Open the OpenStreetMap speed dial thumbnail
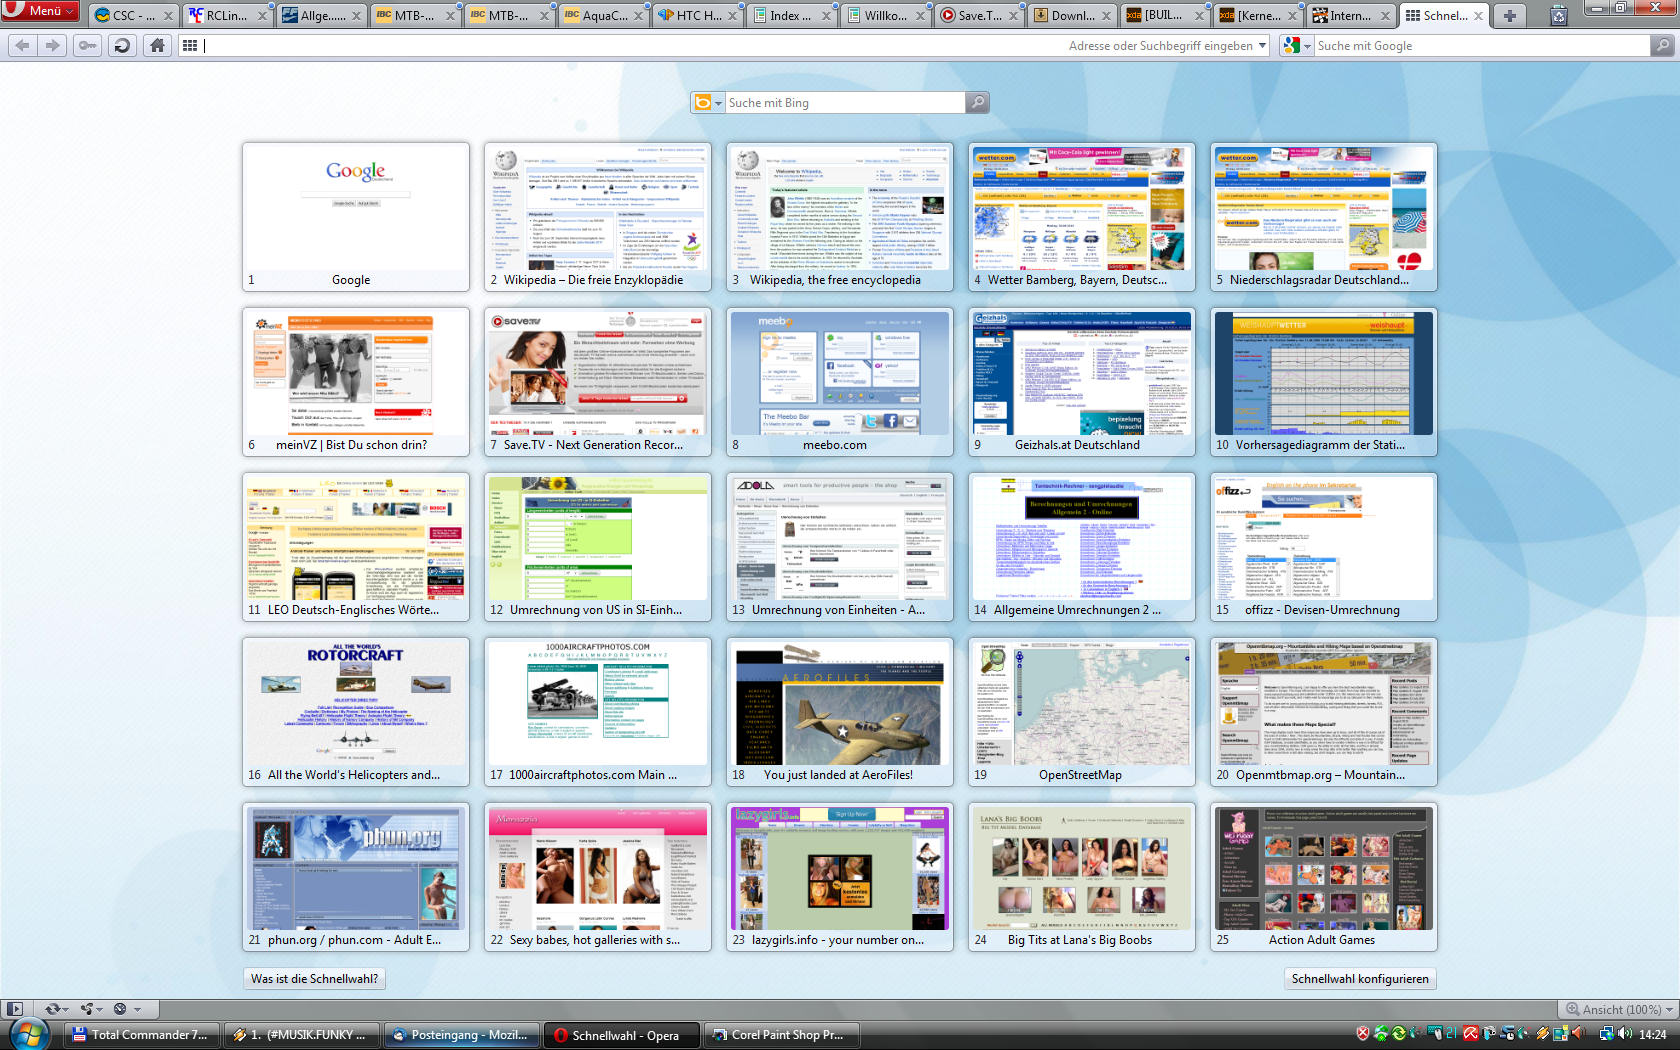The image size is (1680, 1050). tap(1081, 711)
